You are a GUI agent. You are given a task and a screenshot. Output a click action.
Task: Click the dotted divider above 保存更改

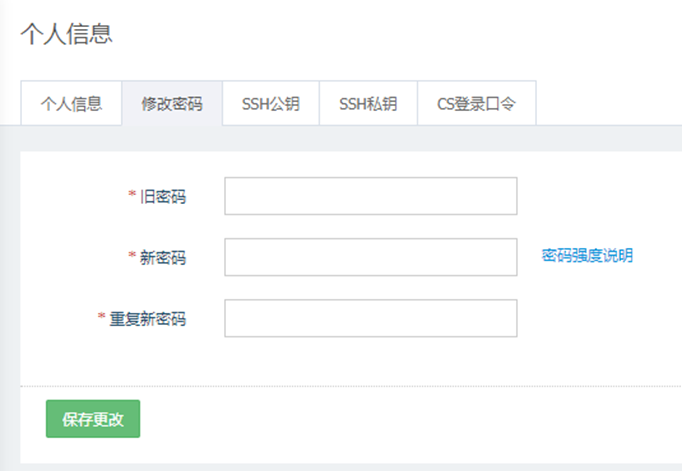[350, 385]
